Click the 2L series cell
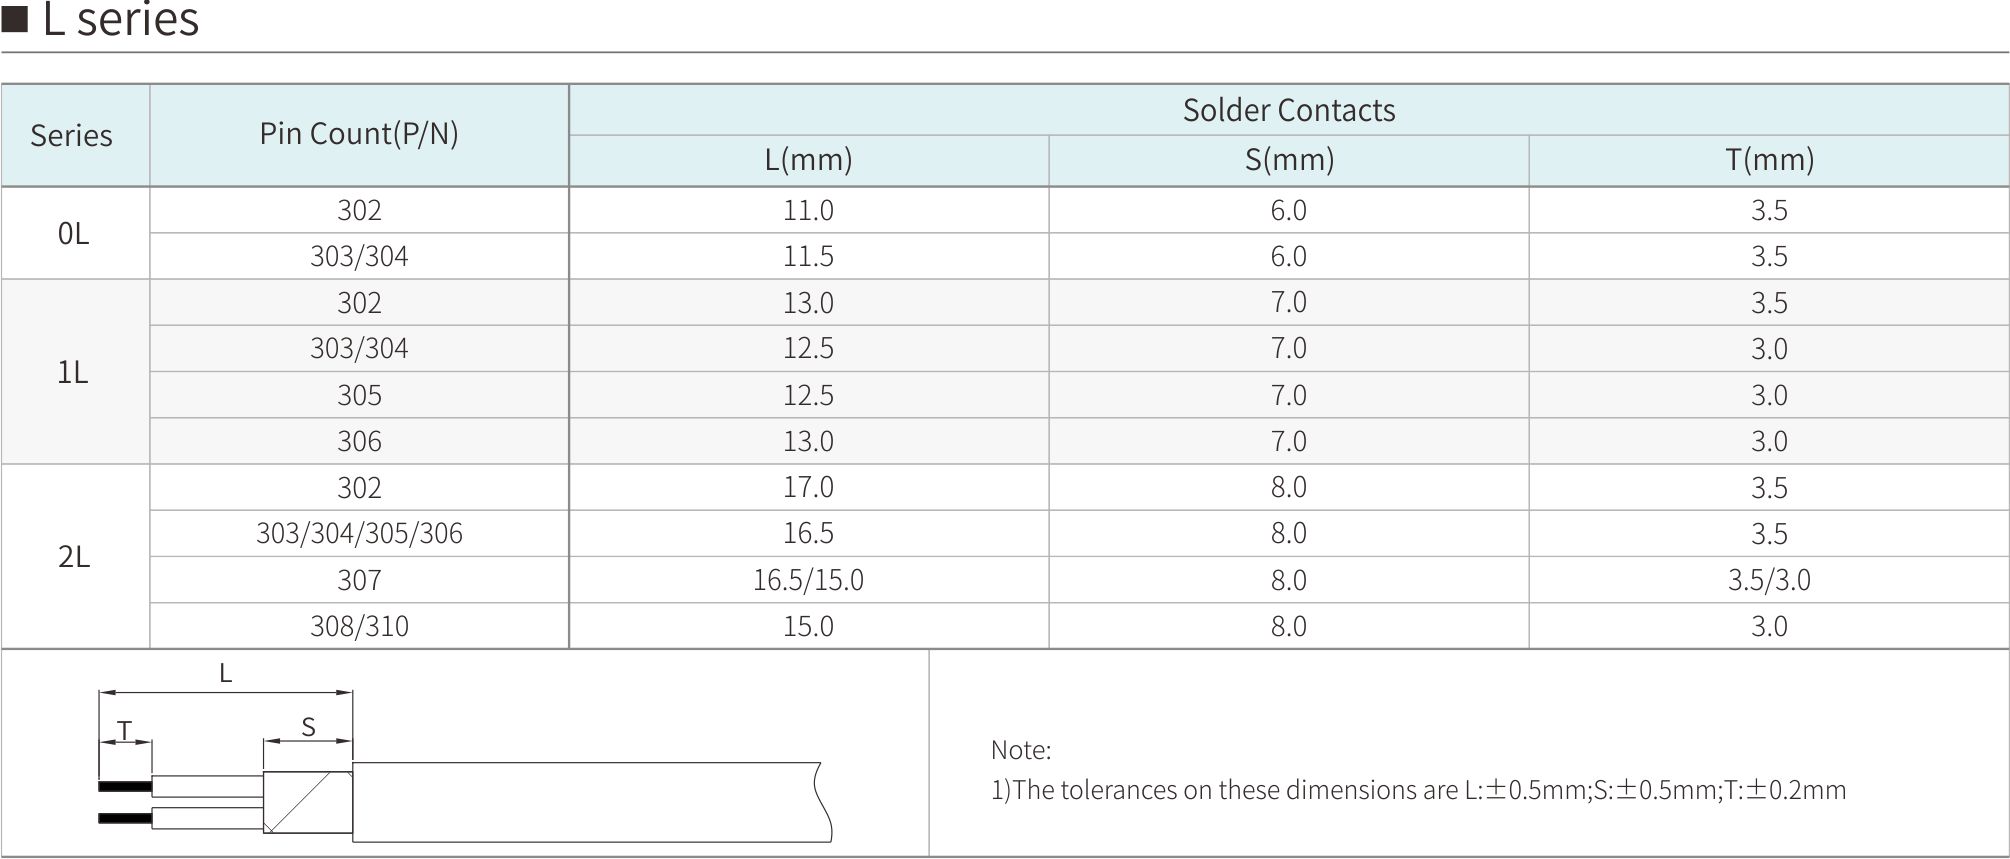 tap(74, 556)
